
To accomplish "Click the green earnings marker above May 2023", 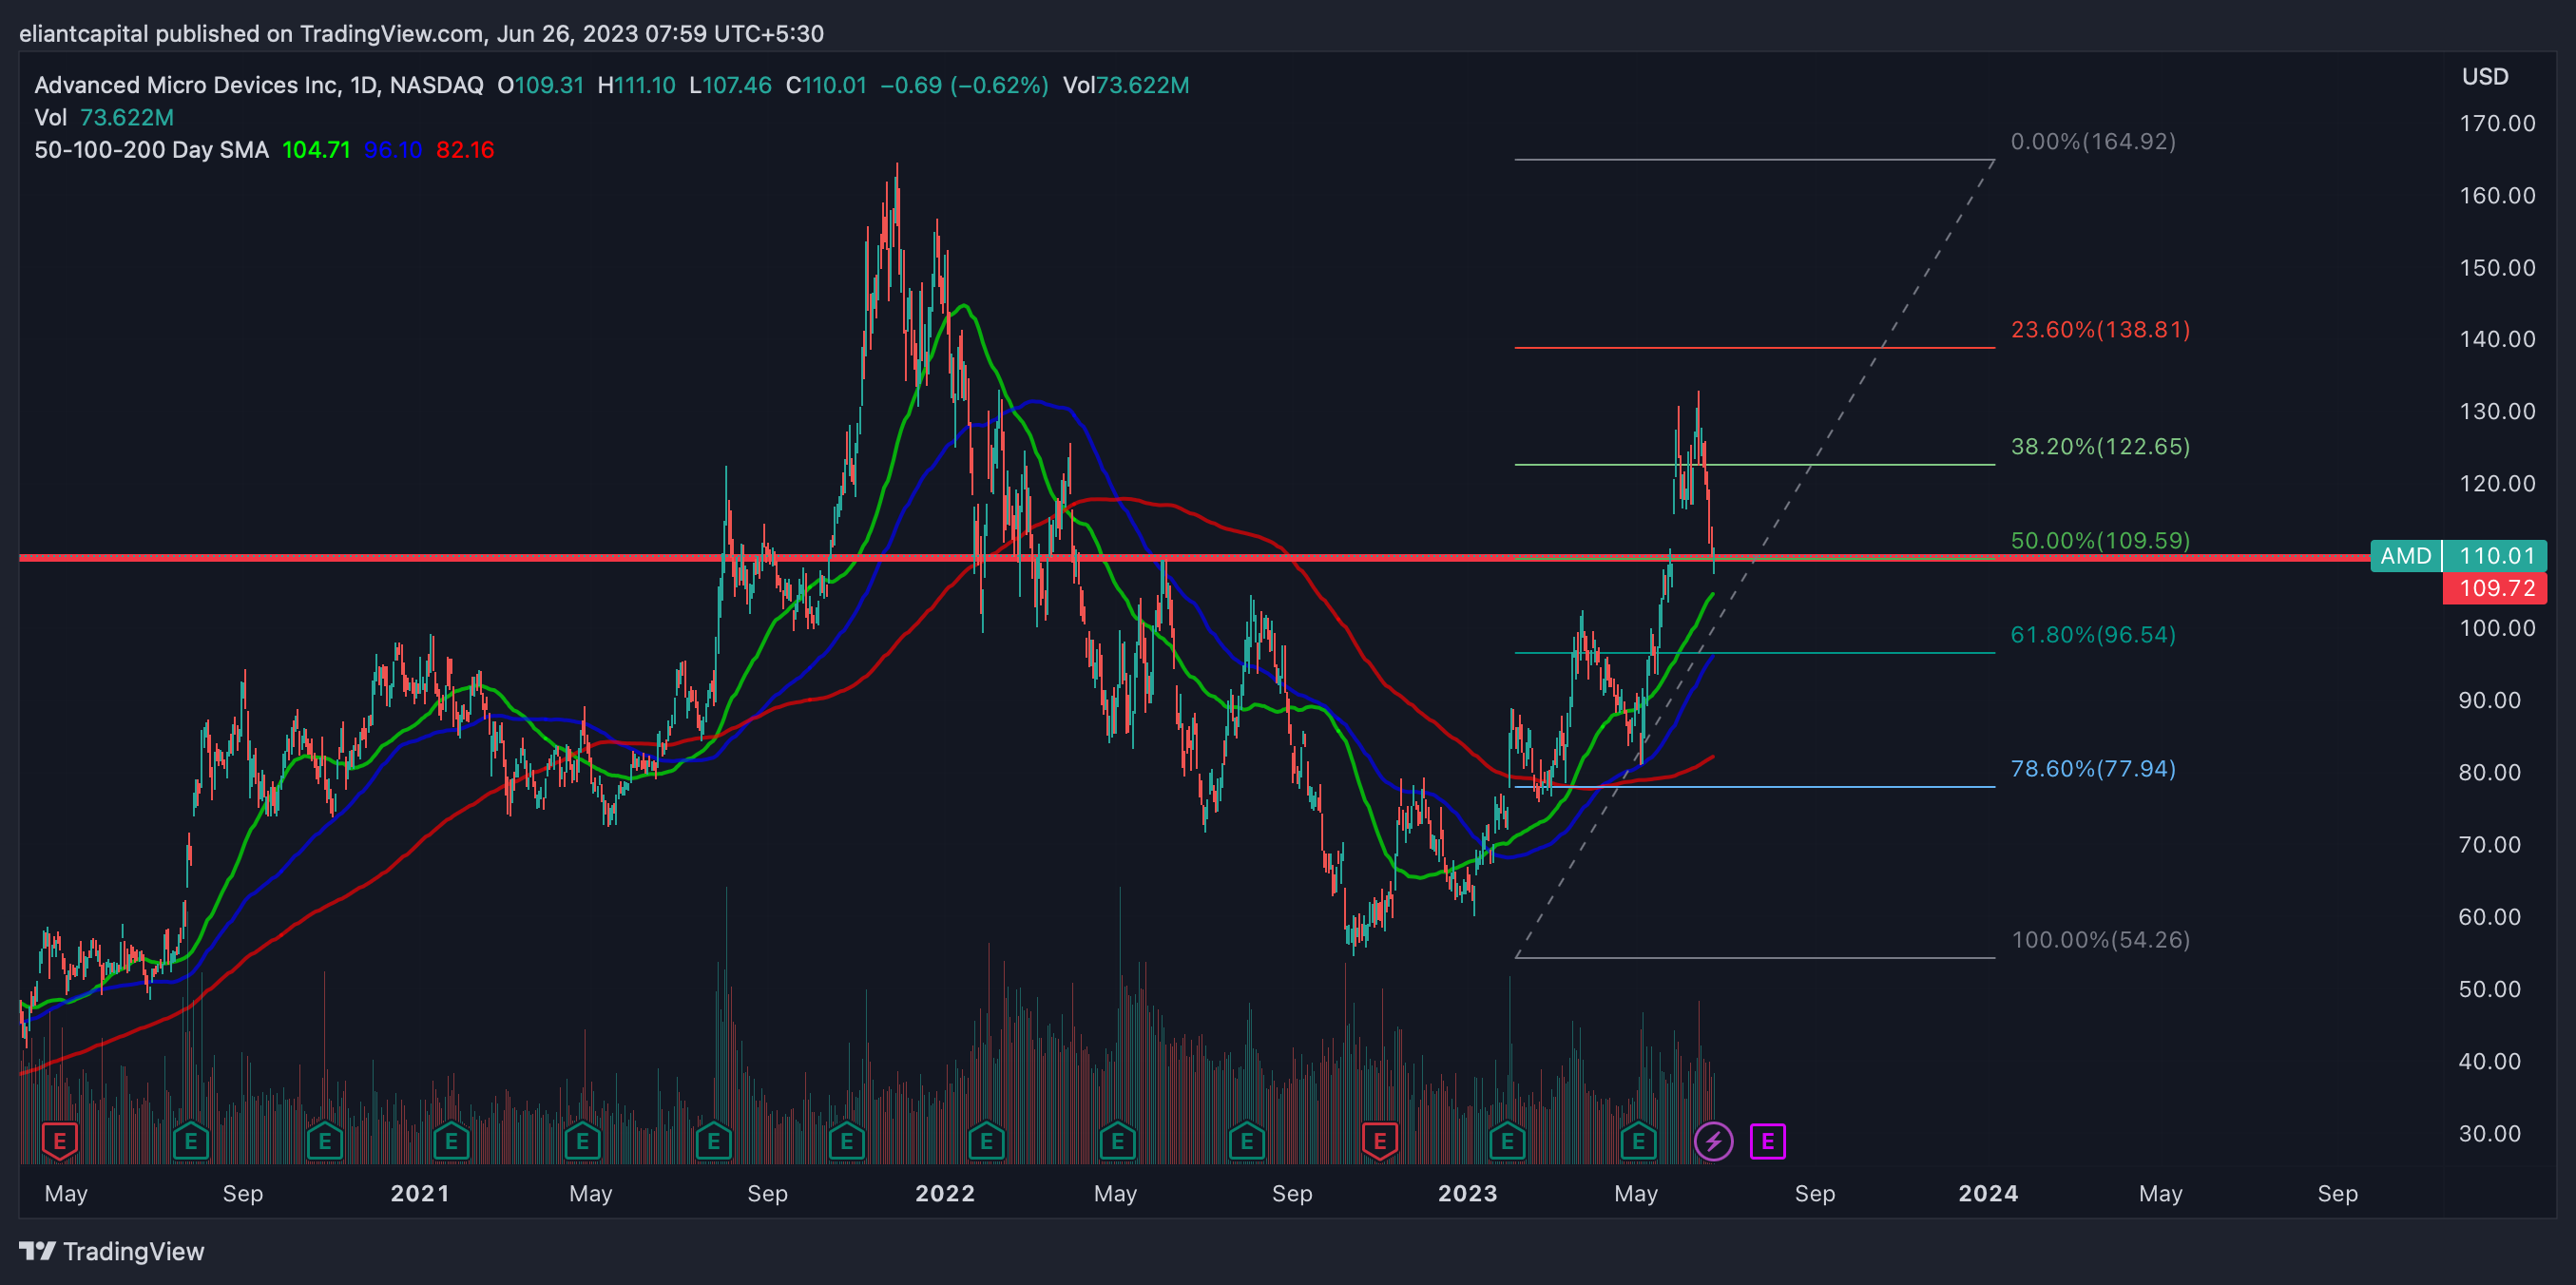I will coord(1638,1141).
